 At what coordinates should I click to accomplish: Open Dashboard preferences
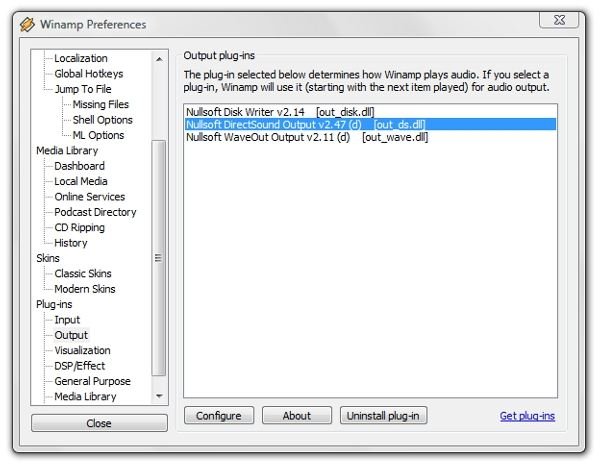tap(79, 166)
